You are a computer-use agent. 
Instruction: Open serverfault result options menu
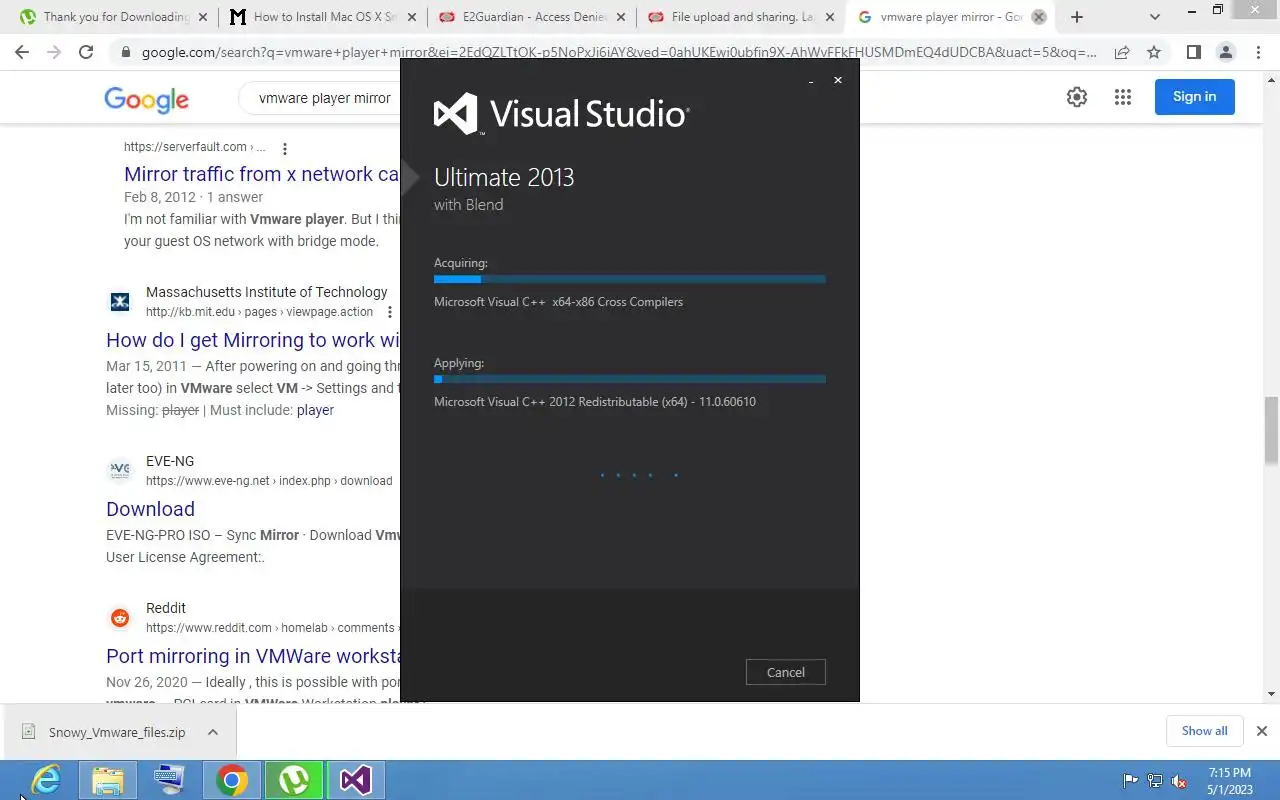point(285,148)
